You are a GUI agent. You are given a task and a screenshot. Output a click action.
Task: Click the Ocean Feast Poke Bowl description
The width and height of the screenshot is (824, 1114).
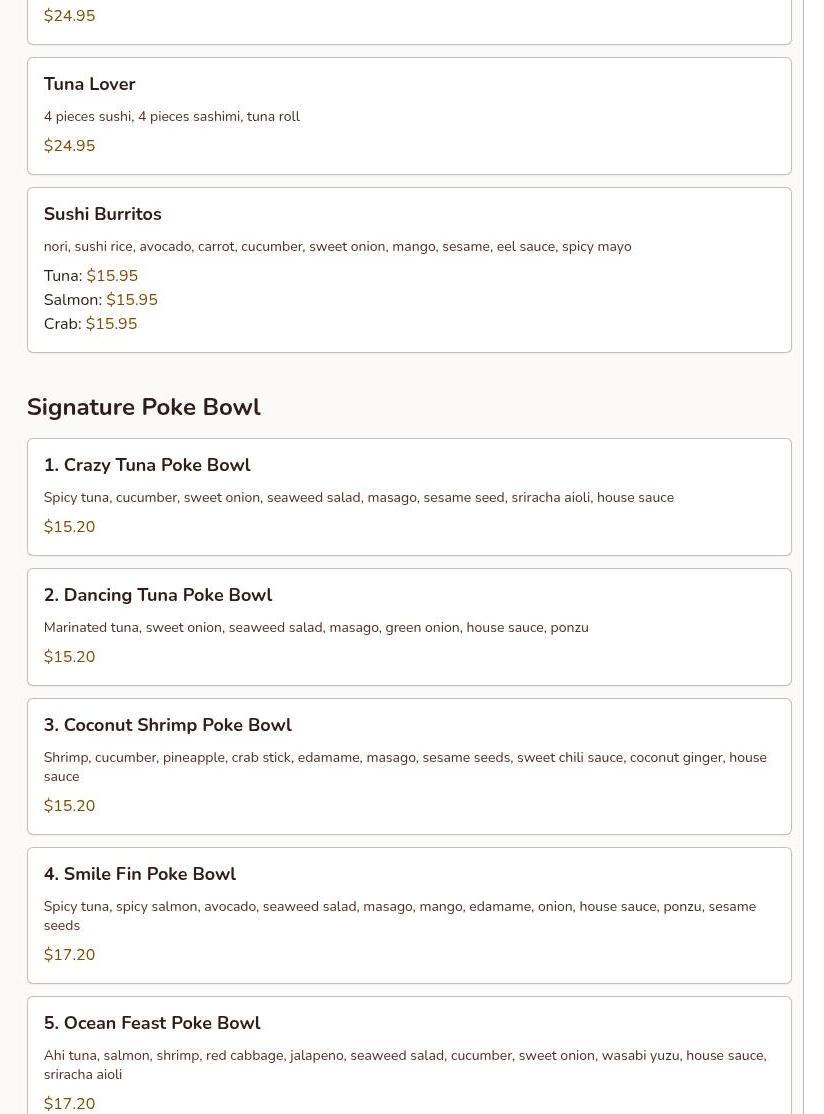(404, 1065)
